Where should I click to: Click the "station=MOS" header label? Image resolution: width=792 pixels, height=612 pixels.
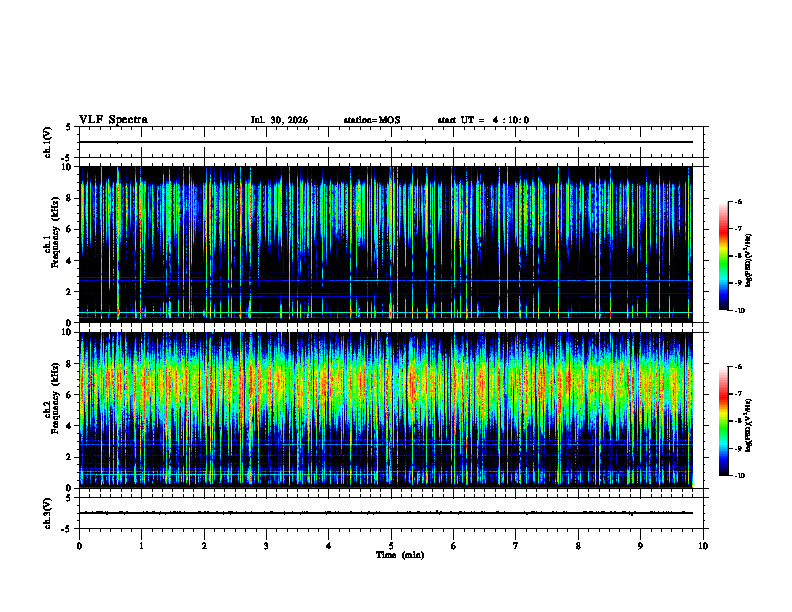click(x=372, y=120)
